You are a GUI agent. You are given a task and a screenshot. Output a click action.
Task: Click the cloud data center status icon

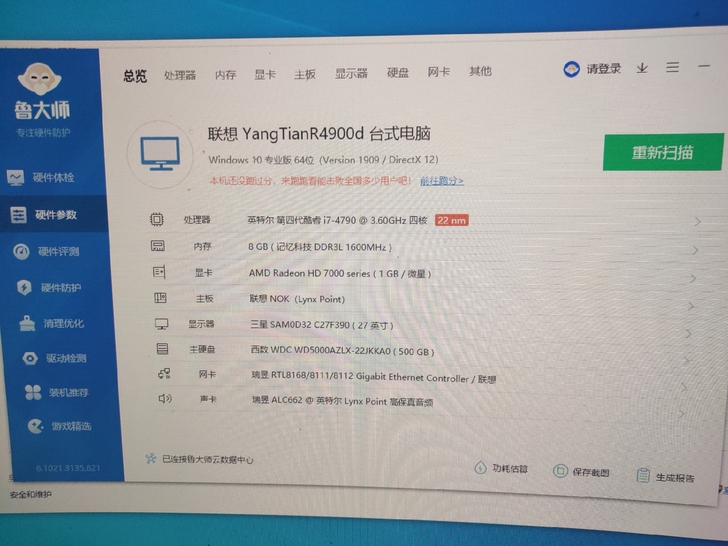(150, 459)
